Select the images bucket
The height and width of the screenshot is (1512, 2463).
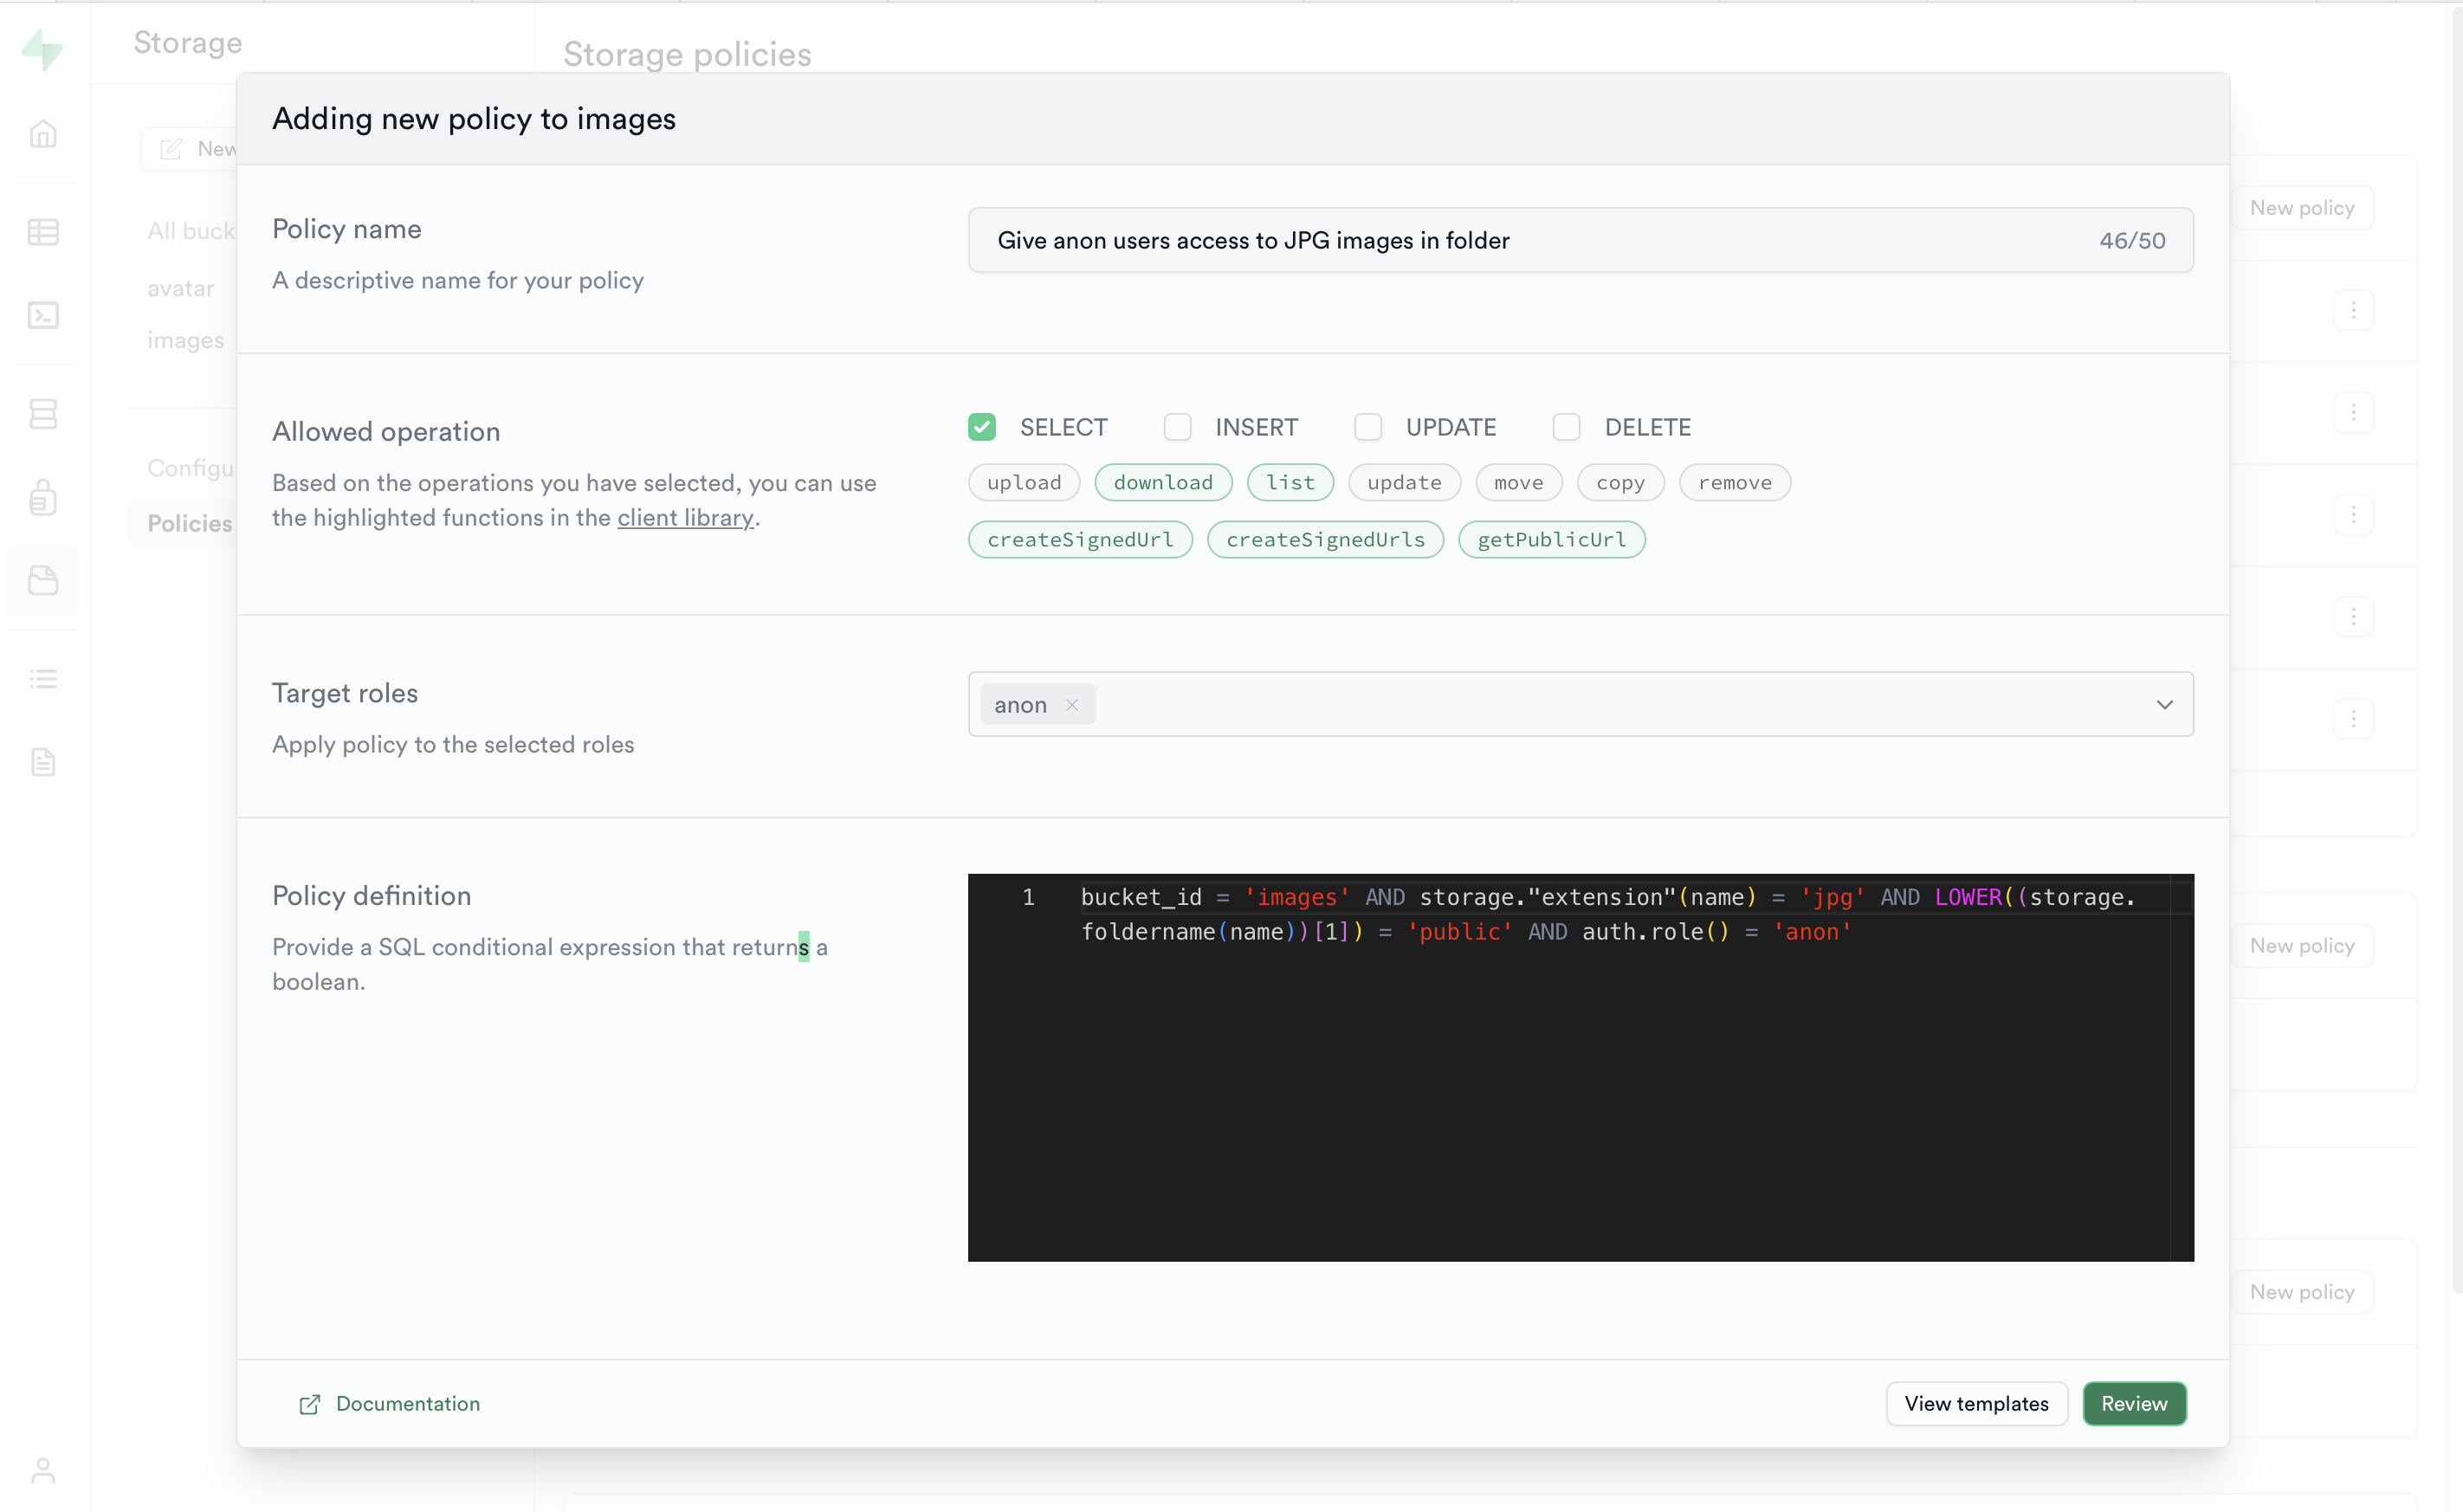coord(185,339)
